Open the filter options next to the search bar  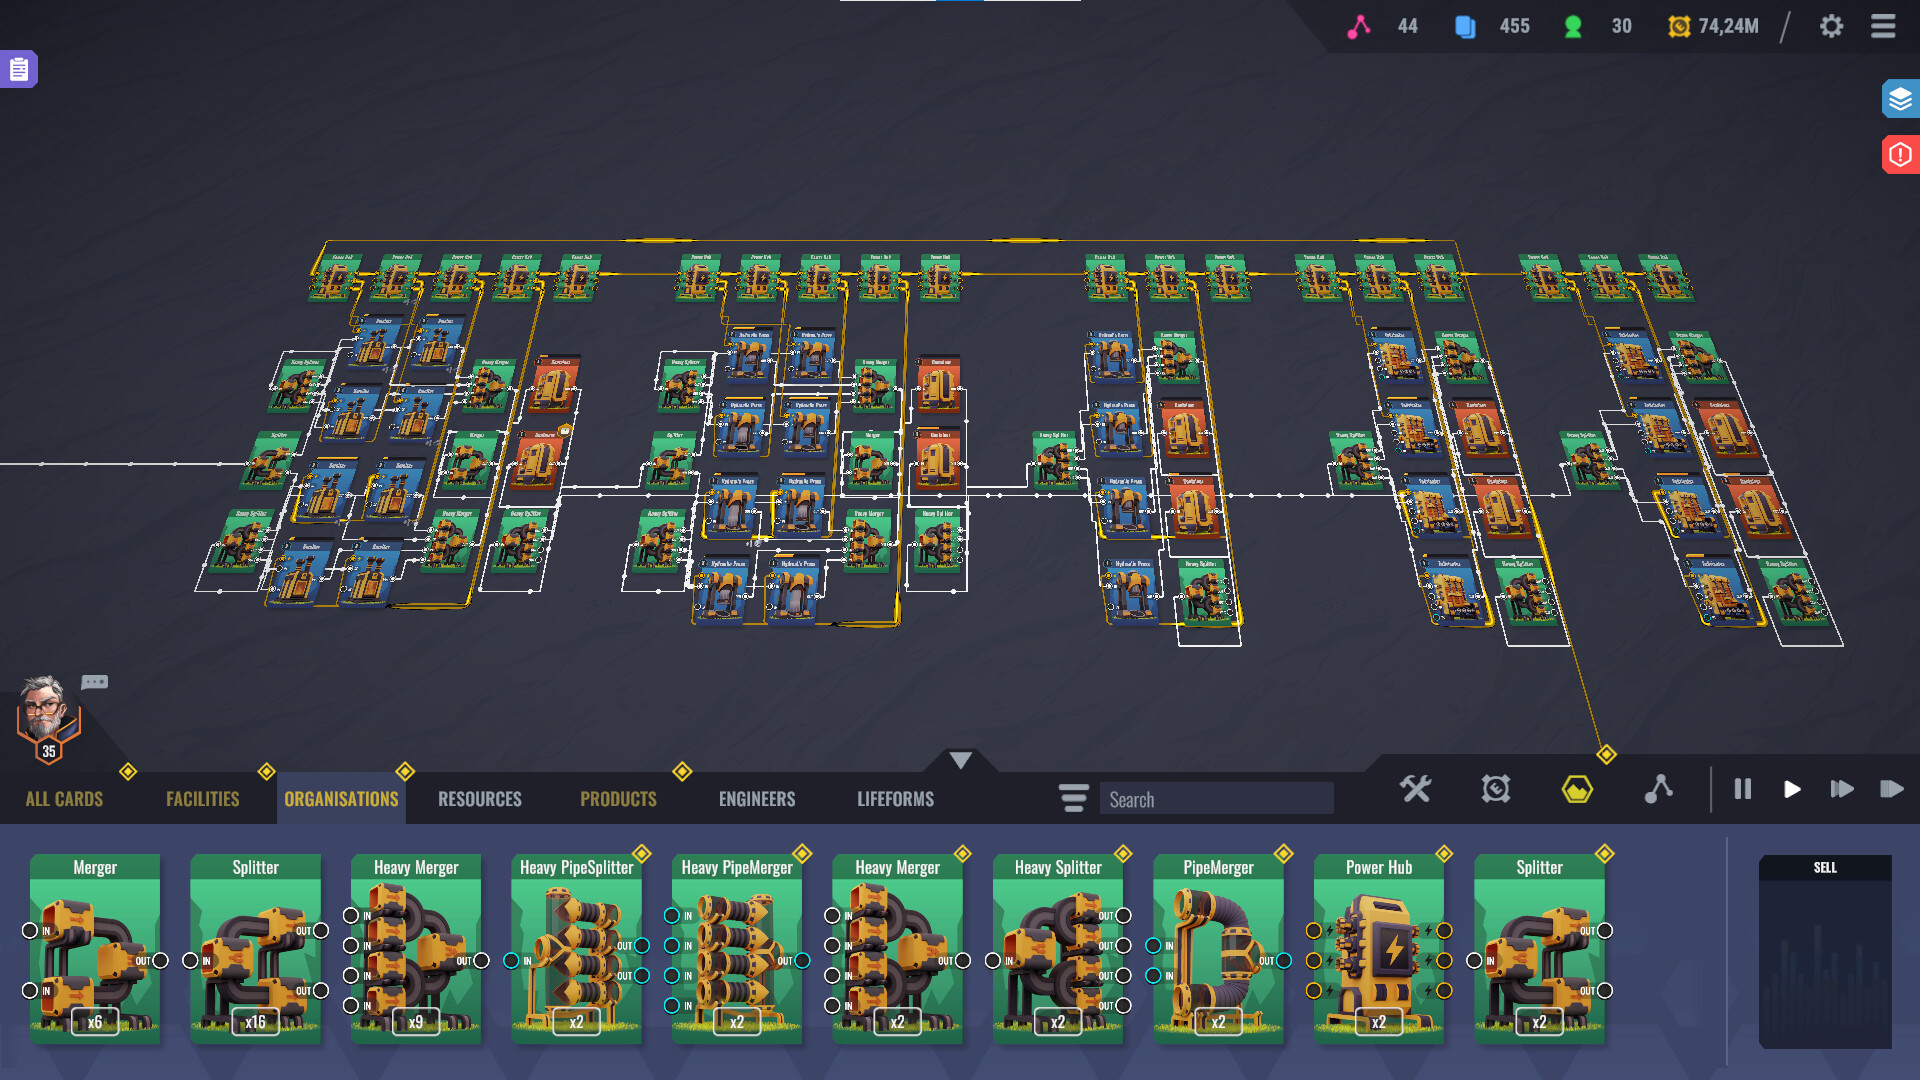tap(1073, 798)
